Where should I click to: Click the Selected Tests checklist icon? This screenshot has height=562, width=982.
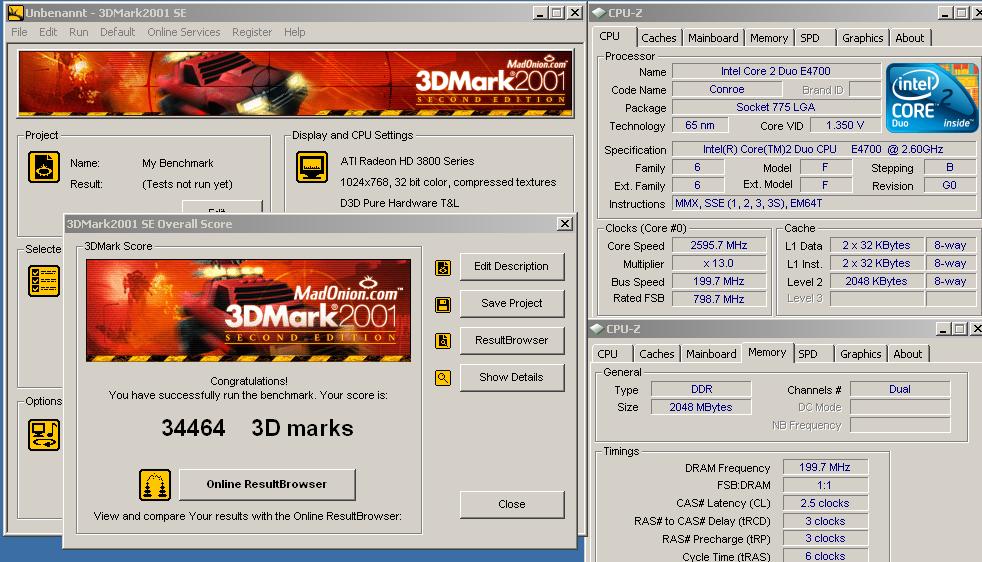click(44, 281)
